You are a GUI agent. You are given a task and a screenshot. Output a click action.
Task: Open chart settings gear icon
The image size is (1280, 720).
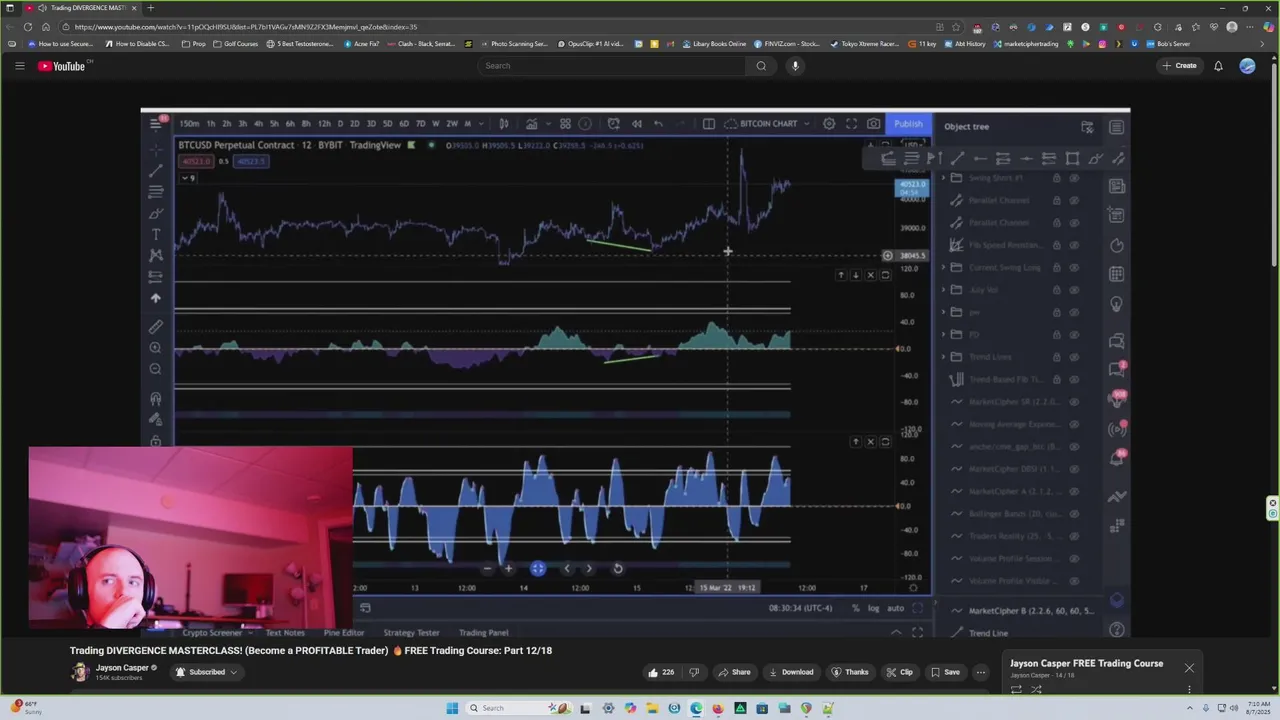829,124
